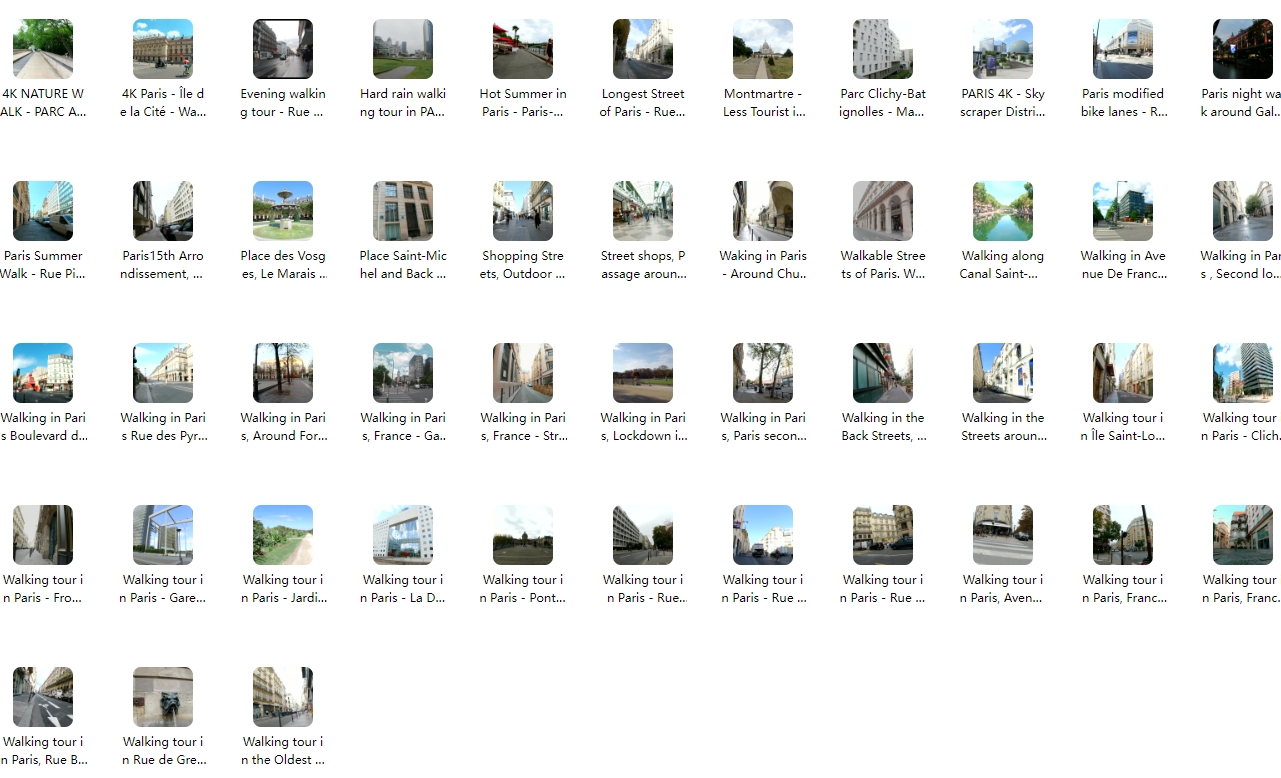
Task: Click the 'Walking tour in Paris - Clich...' label
Action: coord(1240,427)
